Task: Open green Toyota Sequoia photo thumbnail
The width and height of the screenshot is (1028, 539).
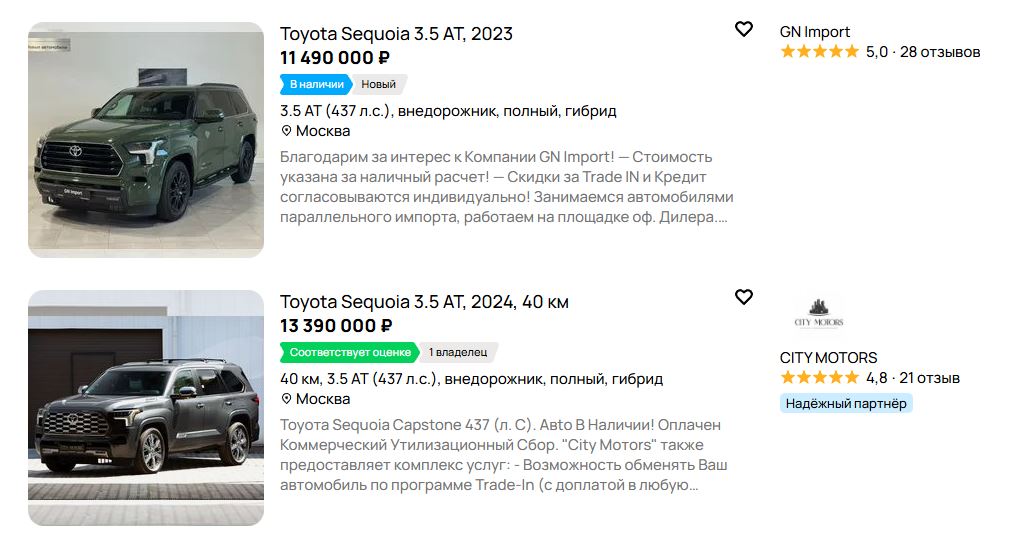Action: click(x=146, y=140)
